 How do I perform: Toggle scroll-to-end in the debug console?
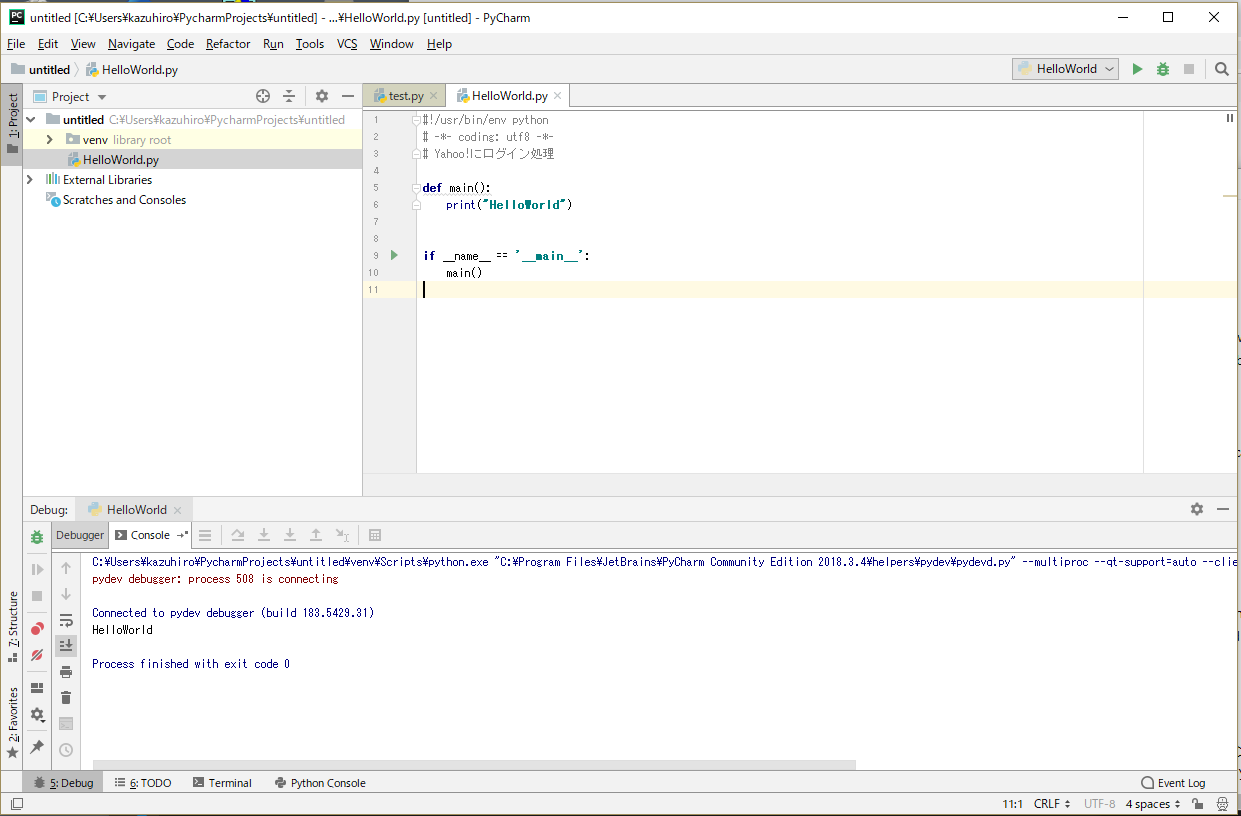(66, 646)
